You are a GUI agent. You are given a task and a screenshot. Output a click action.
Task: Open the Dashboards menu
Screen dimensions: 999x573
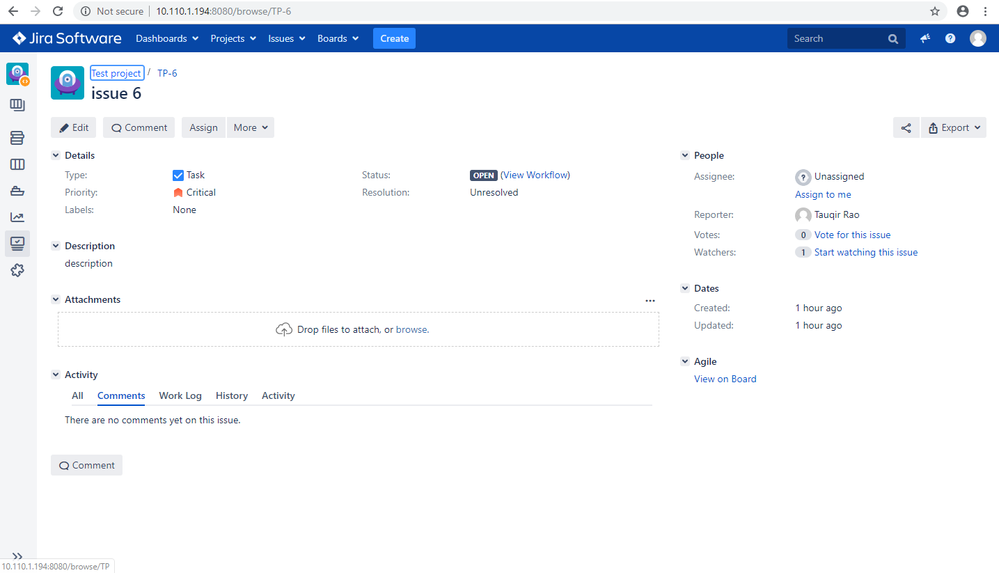pos(167,38)
